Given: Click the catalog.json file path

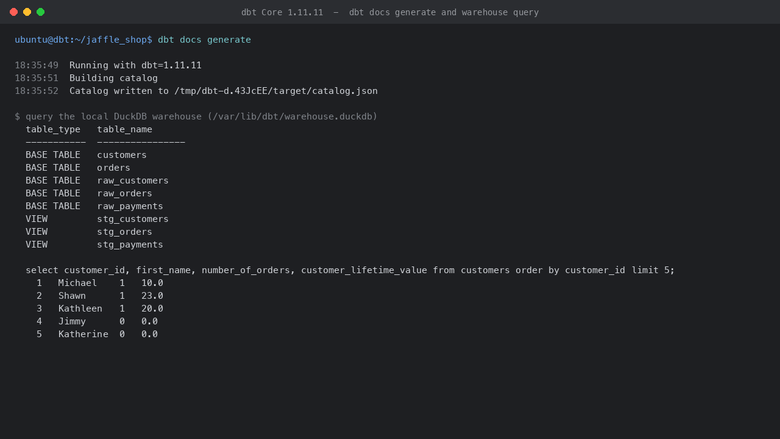Looking at the screenshot, I should pyautogui.click(x=276, y=91).
